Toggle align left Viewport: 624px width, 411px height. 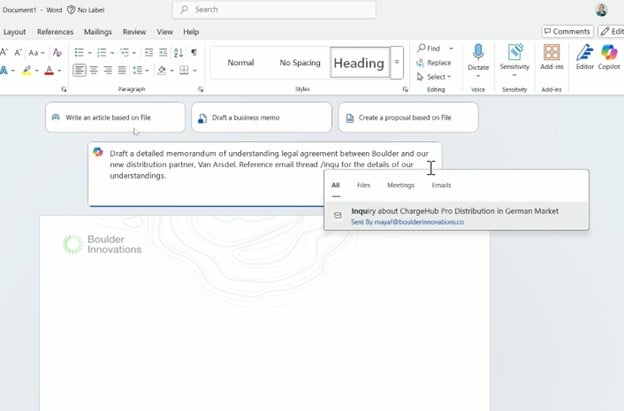[79, 70]
